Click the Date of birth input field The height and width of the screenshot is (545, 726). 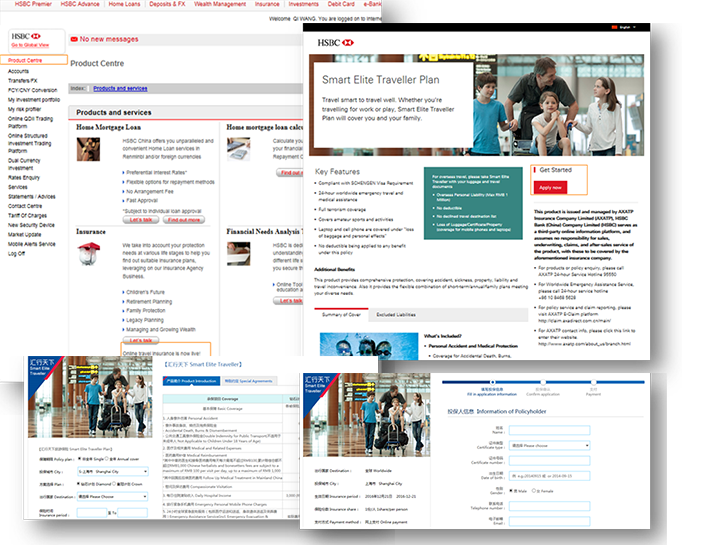(550, 476)
